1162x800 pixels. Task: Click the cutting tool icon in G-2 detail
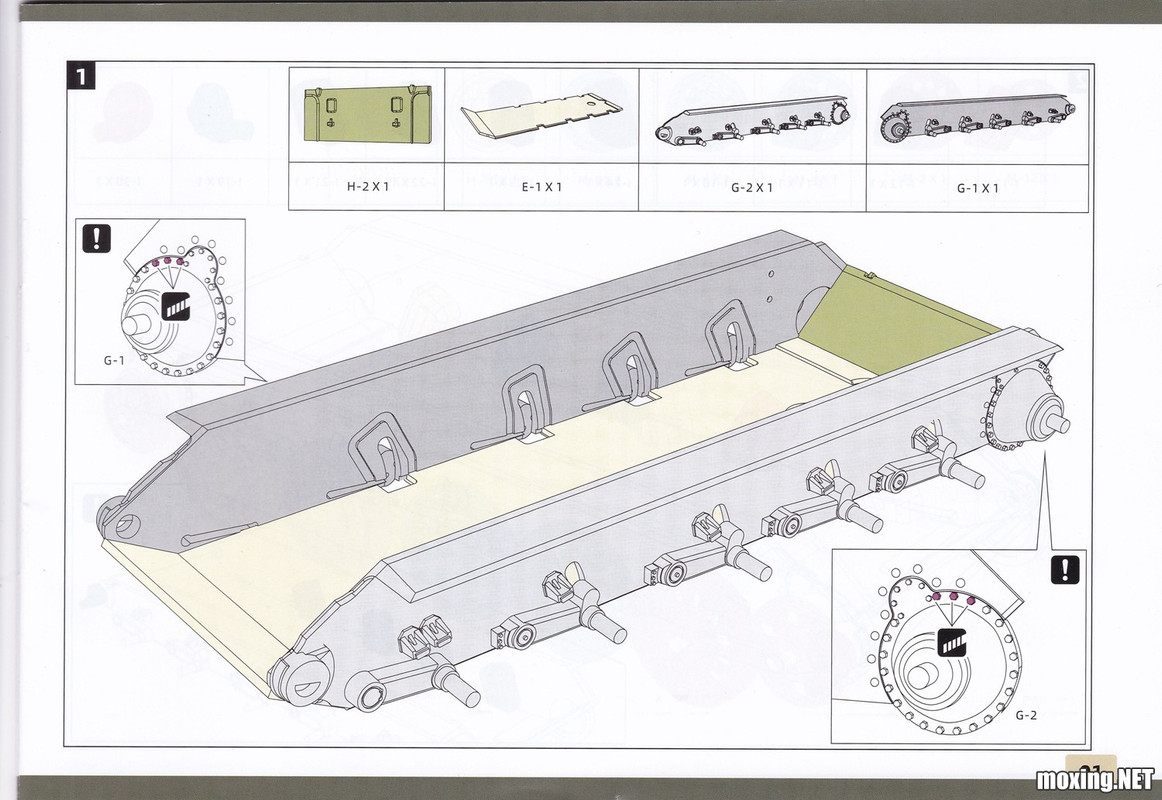(x=952, y=641)
